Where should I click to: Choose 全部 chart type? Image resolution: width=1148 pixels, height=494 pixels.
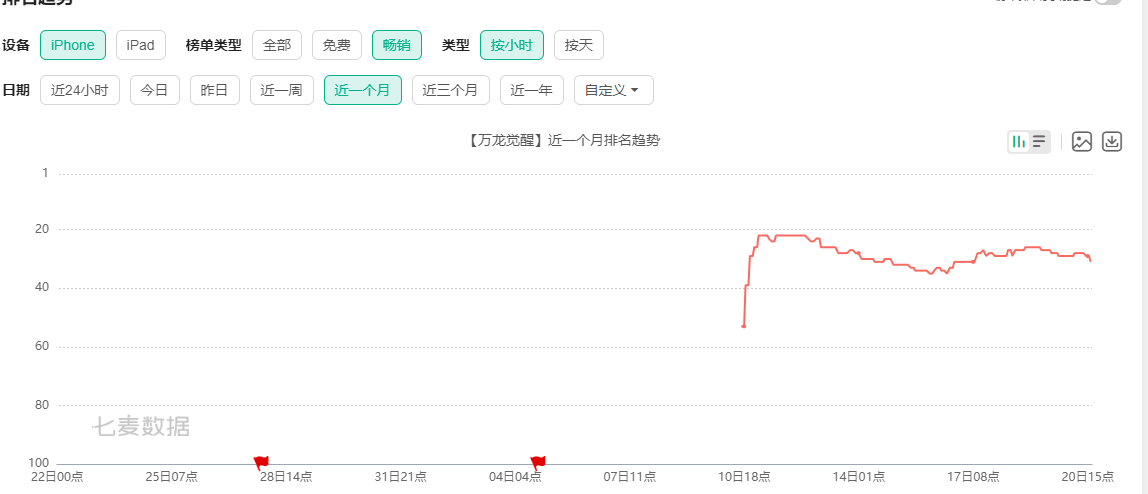(x=276, y=45)
